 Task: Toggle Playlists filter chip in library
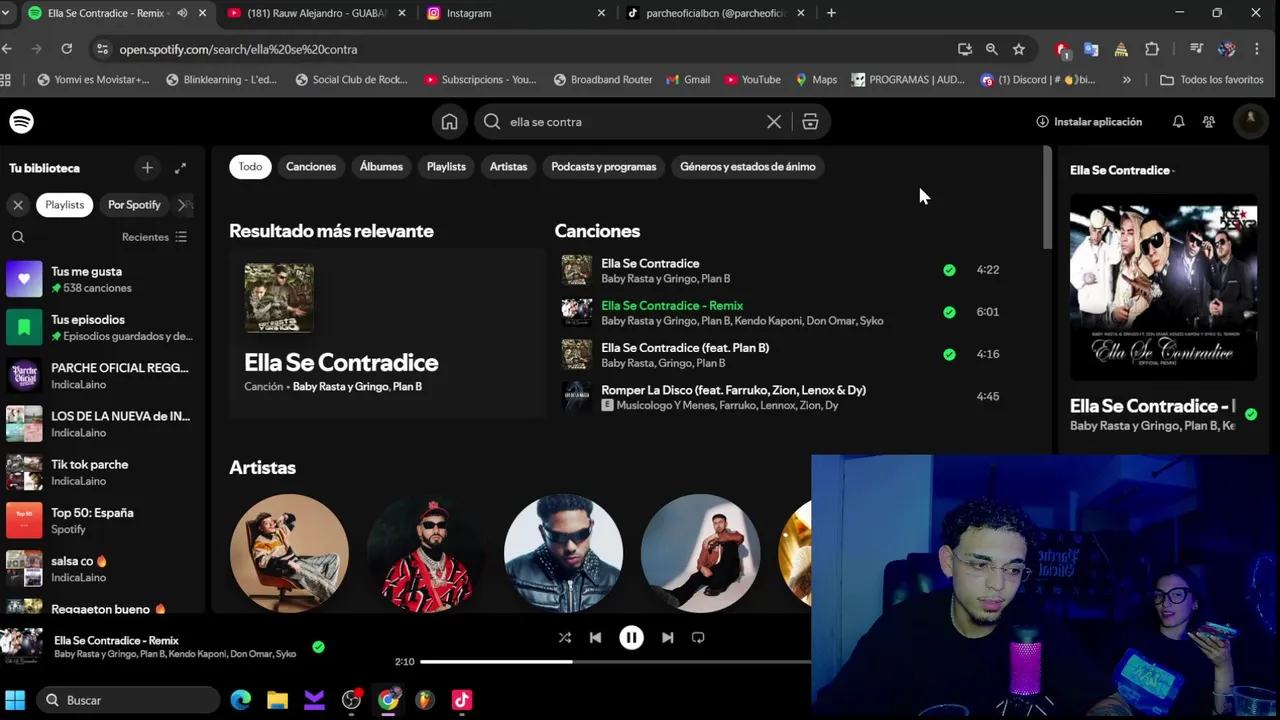click(64, 205)
